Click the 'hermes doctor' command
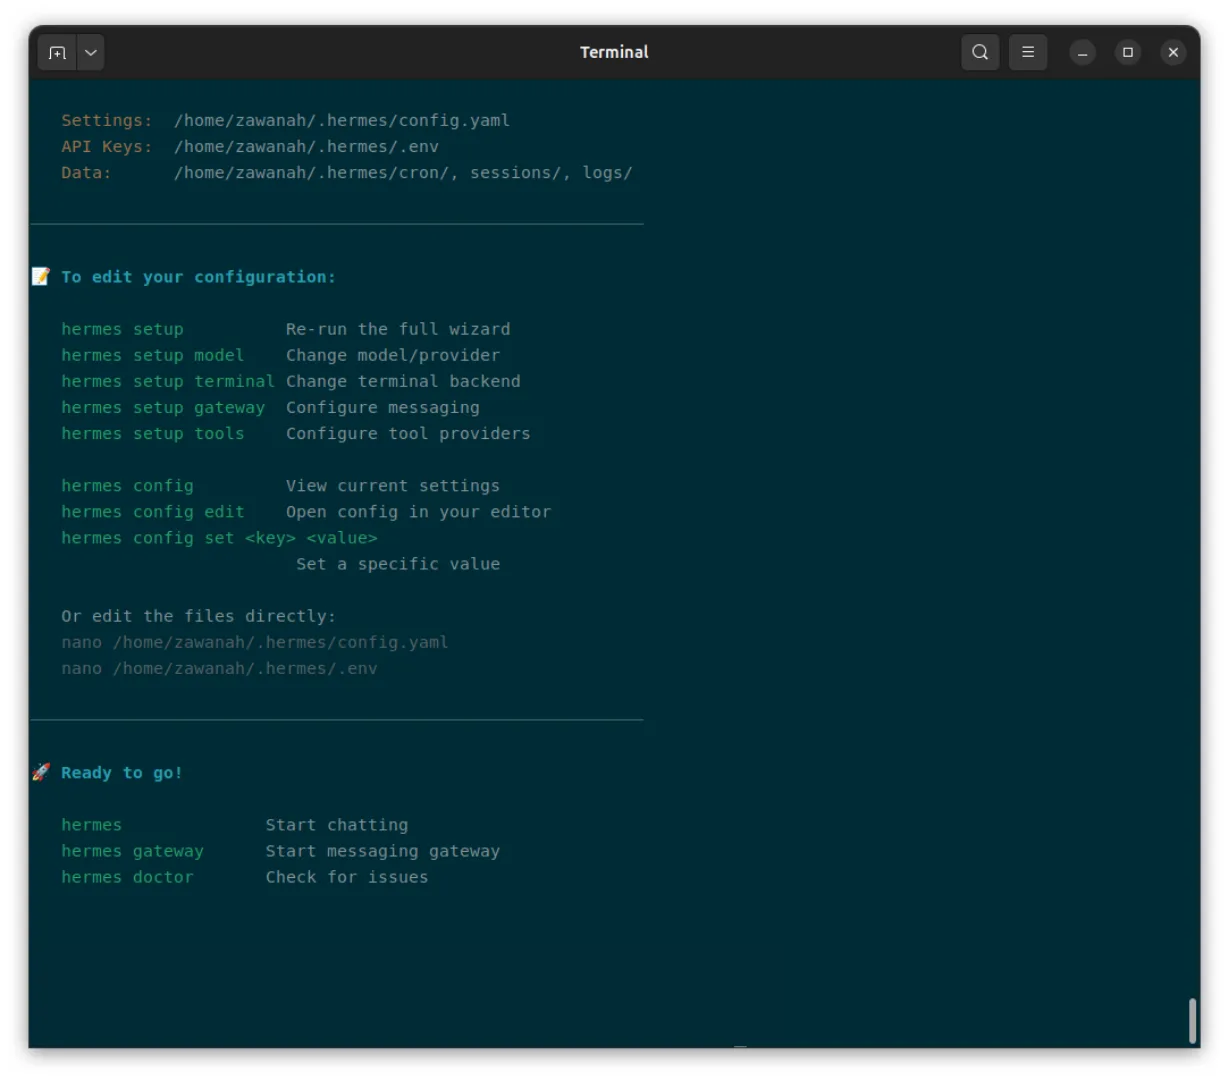Screen dimensions: 1229x1080 [x=127, y=877]
